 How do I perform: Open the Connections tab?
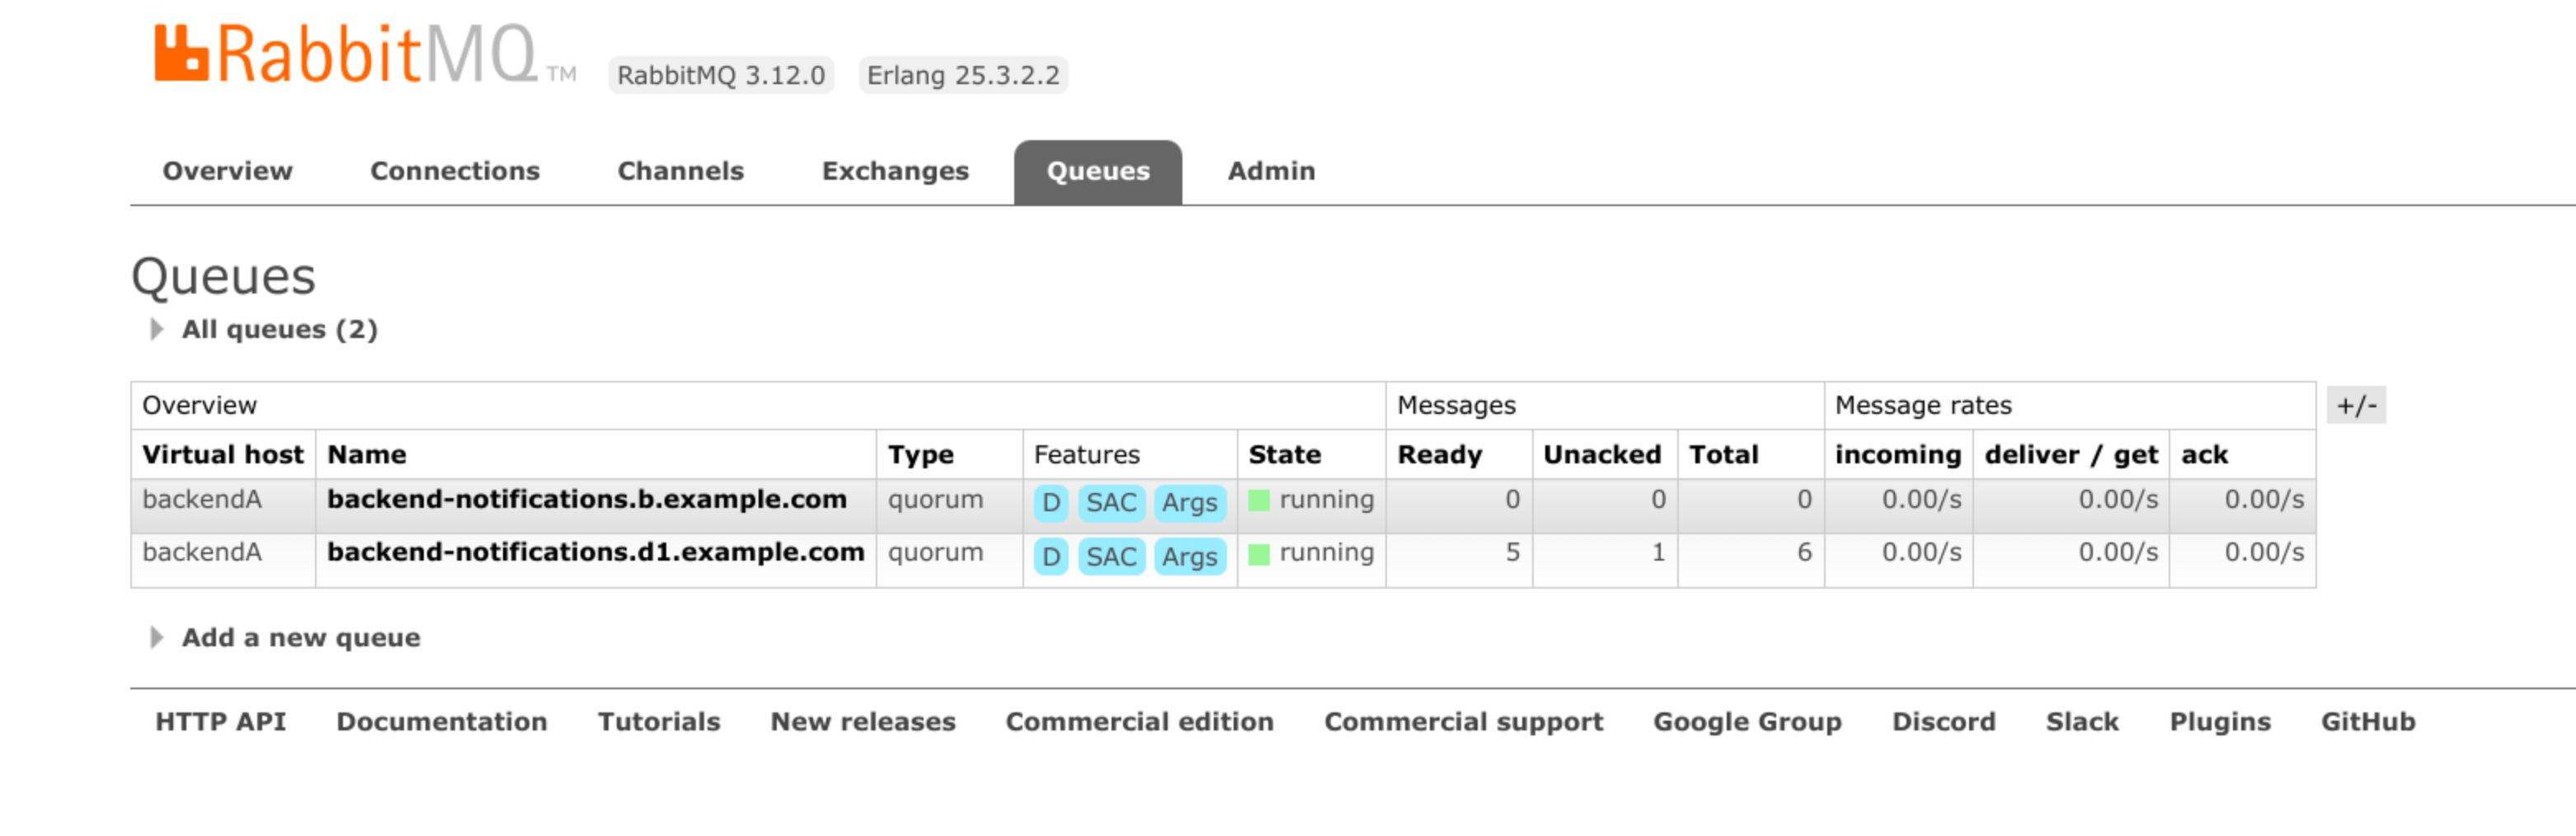[454, 172]
